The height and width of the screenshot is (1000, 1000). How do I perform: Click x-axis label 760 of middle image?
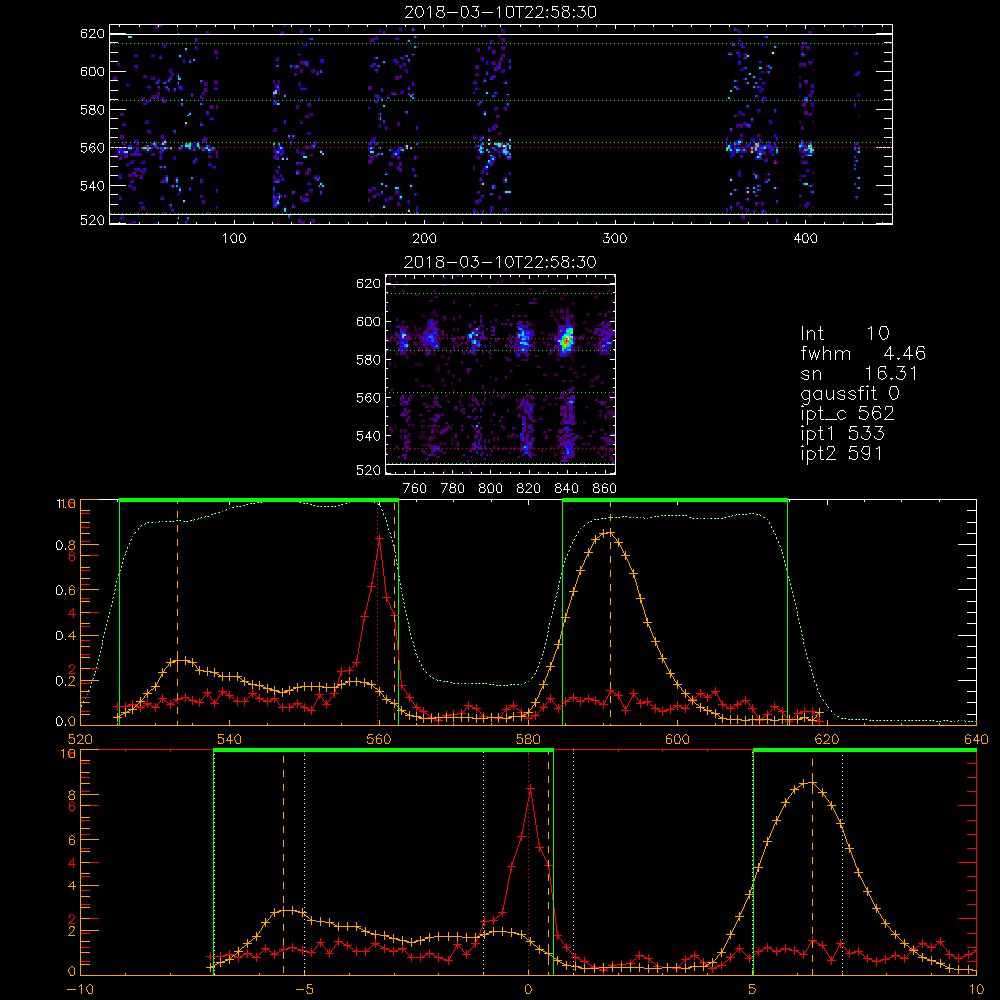[415, 489]
